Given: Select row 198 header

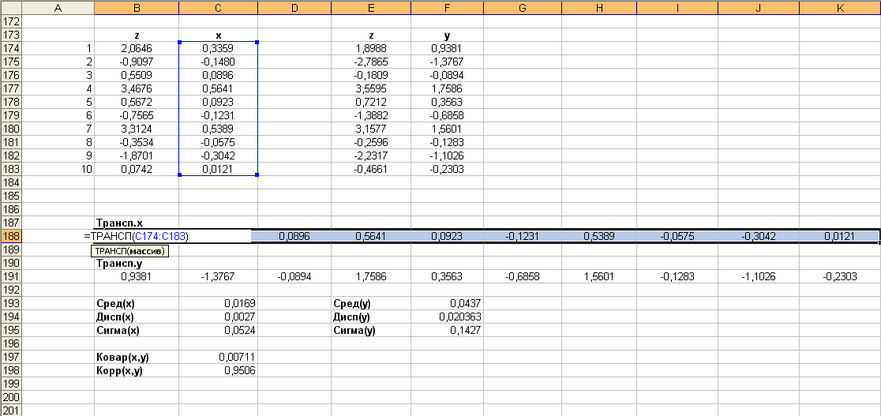Looking at the screenshot, I should [x=11, y=371].
